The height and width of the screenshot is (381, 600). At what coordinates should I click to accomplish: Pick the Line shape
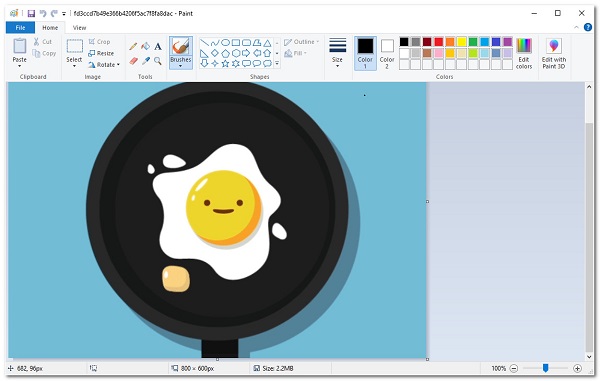click(x=205, y=43)
